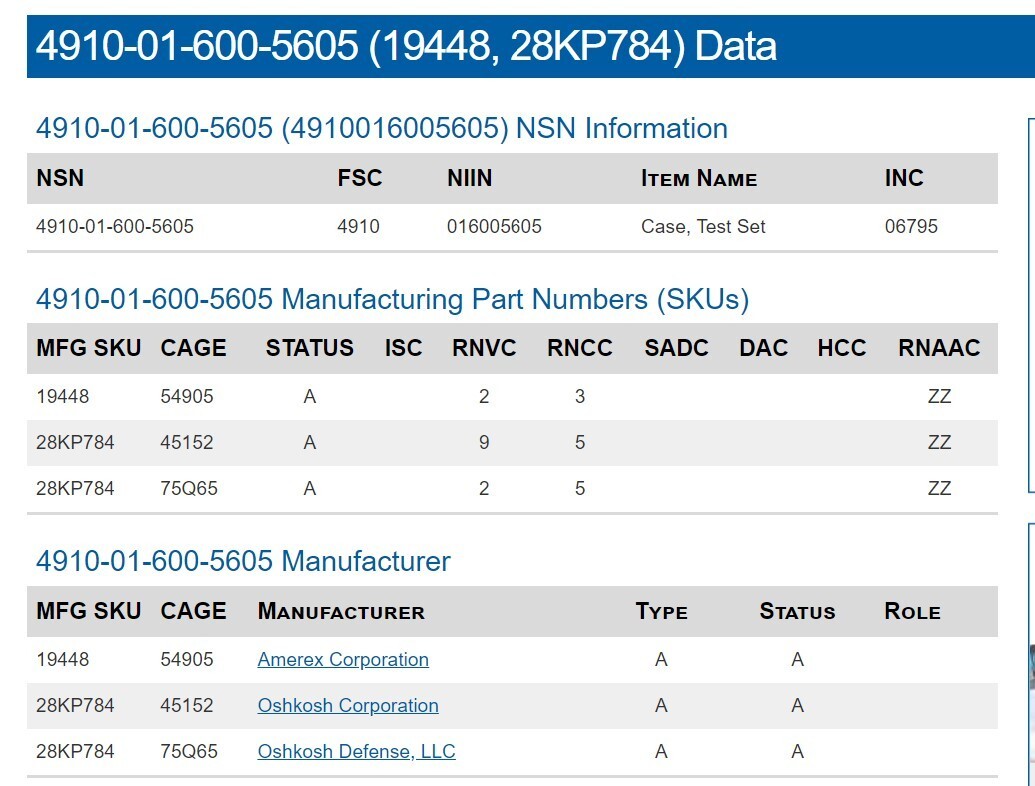Select CAGE 54905 in the Part Numbers table

187,397
